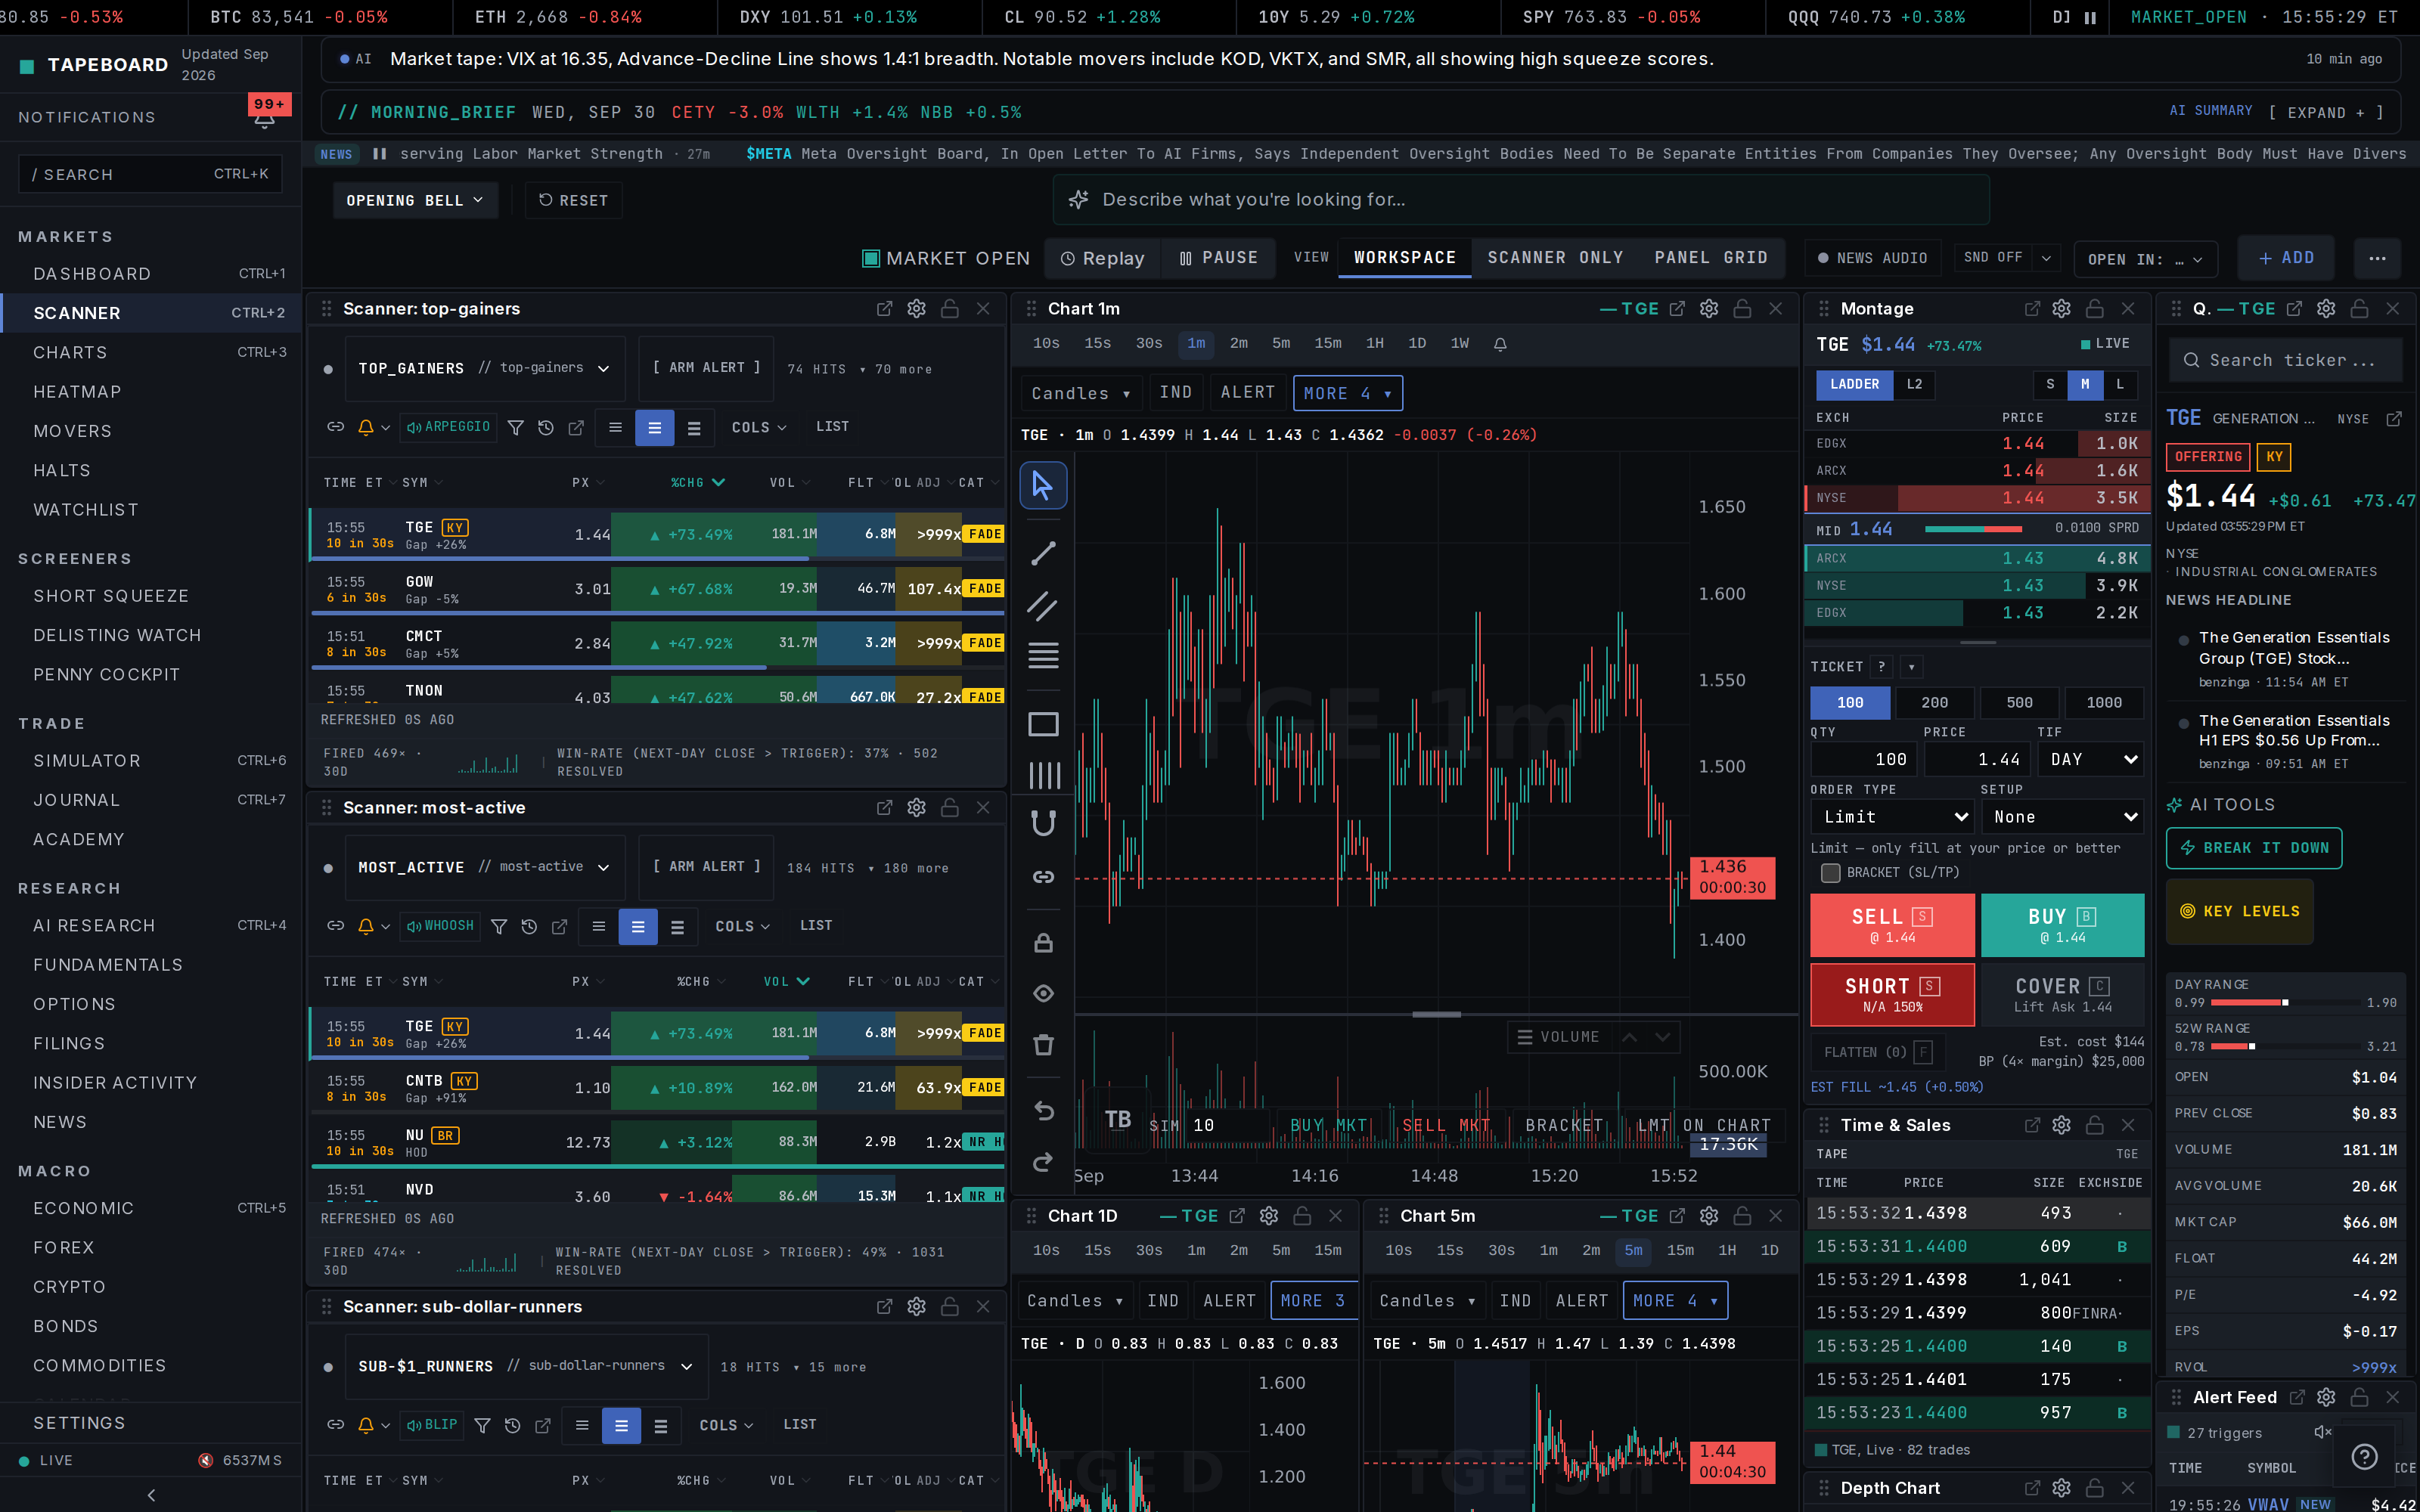Viewport: 2420px width, 1512px height.
Task: Click the Break It Down AI tool
Action: tap(2254, 848)
